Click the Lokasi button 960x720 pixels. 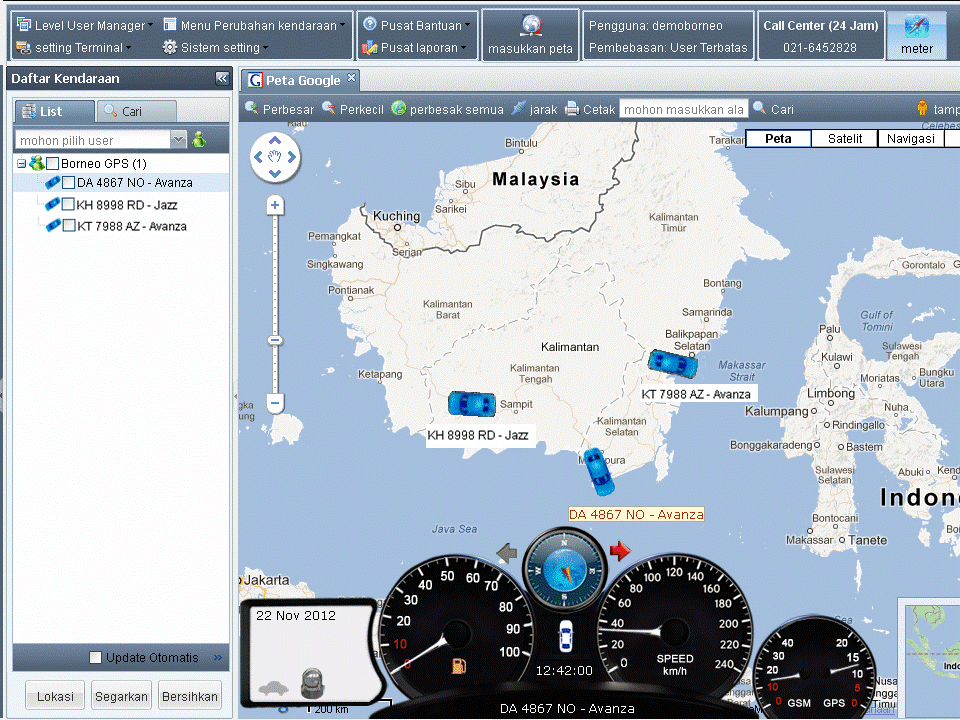point(55,696)
